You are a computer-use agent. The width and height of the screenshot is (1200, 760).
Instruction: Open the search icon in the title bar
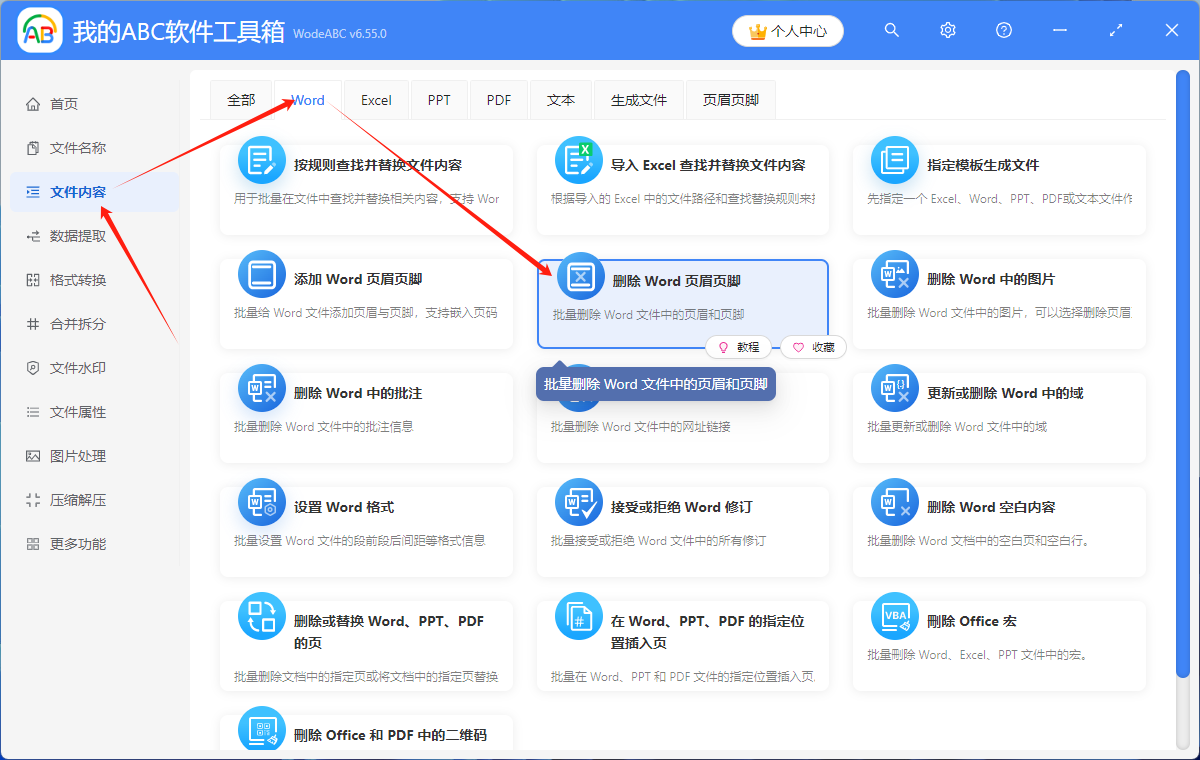(891, 30)
